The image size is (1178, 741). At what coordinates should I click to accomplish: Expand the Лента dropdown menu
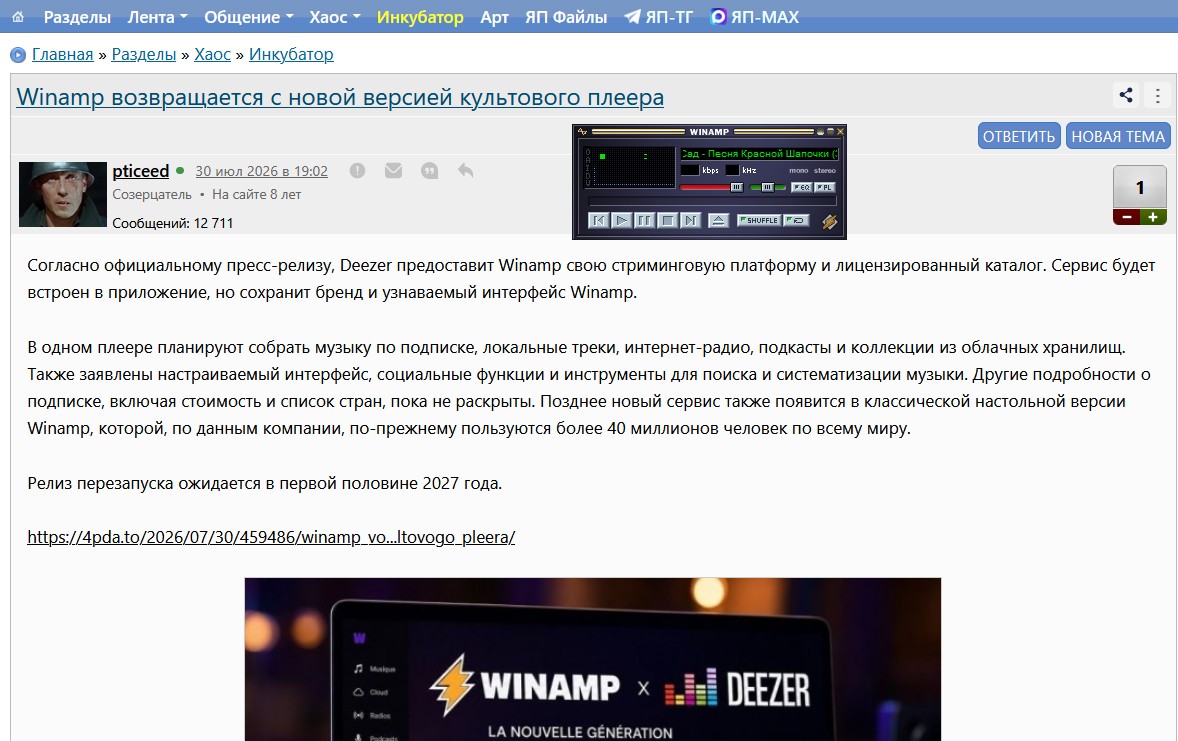point(157,17)
